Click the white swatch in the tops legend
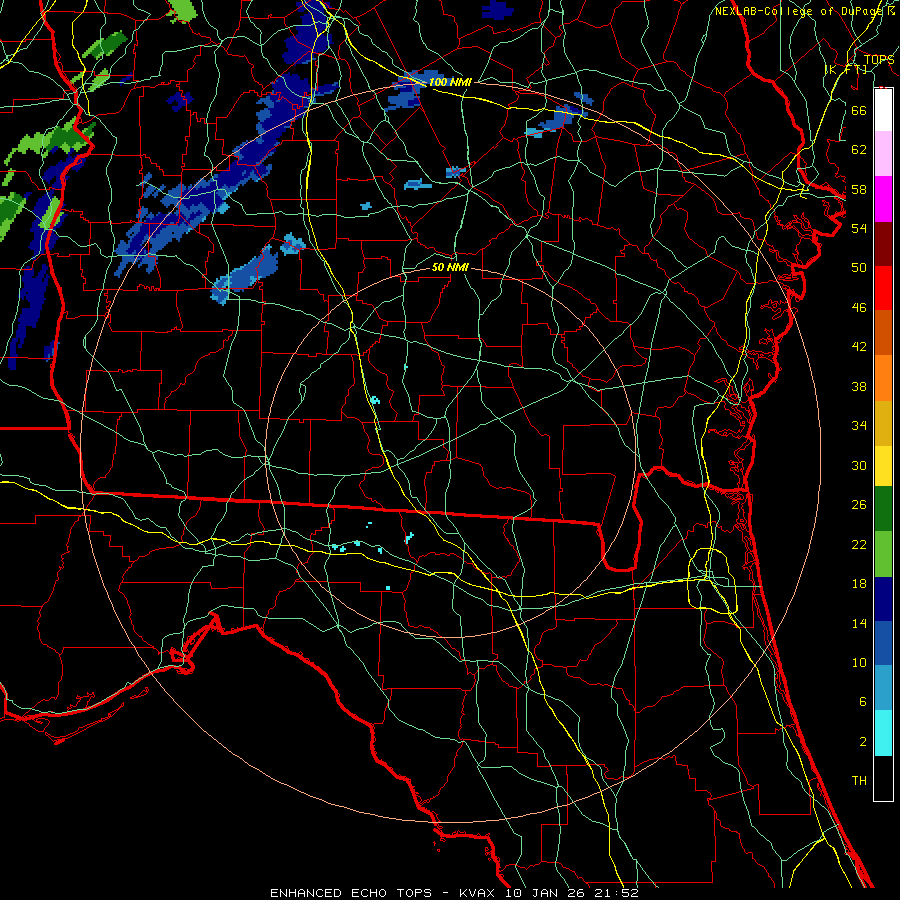900x900 pixels. coord(883,110)
